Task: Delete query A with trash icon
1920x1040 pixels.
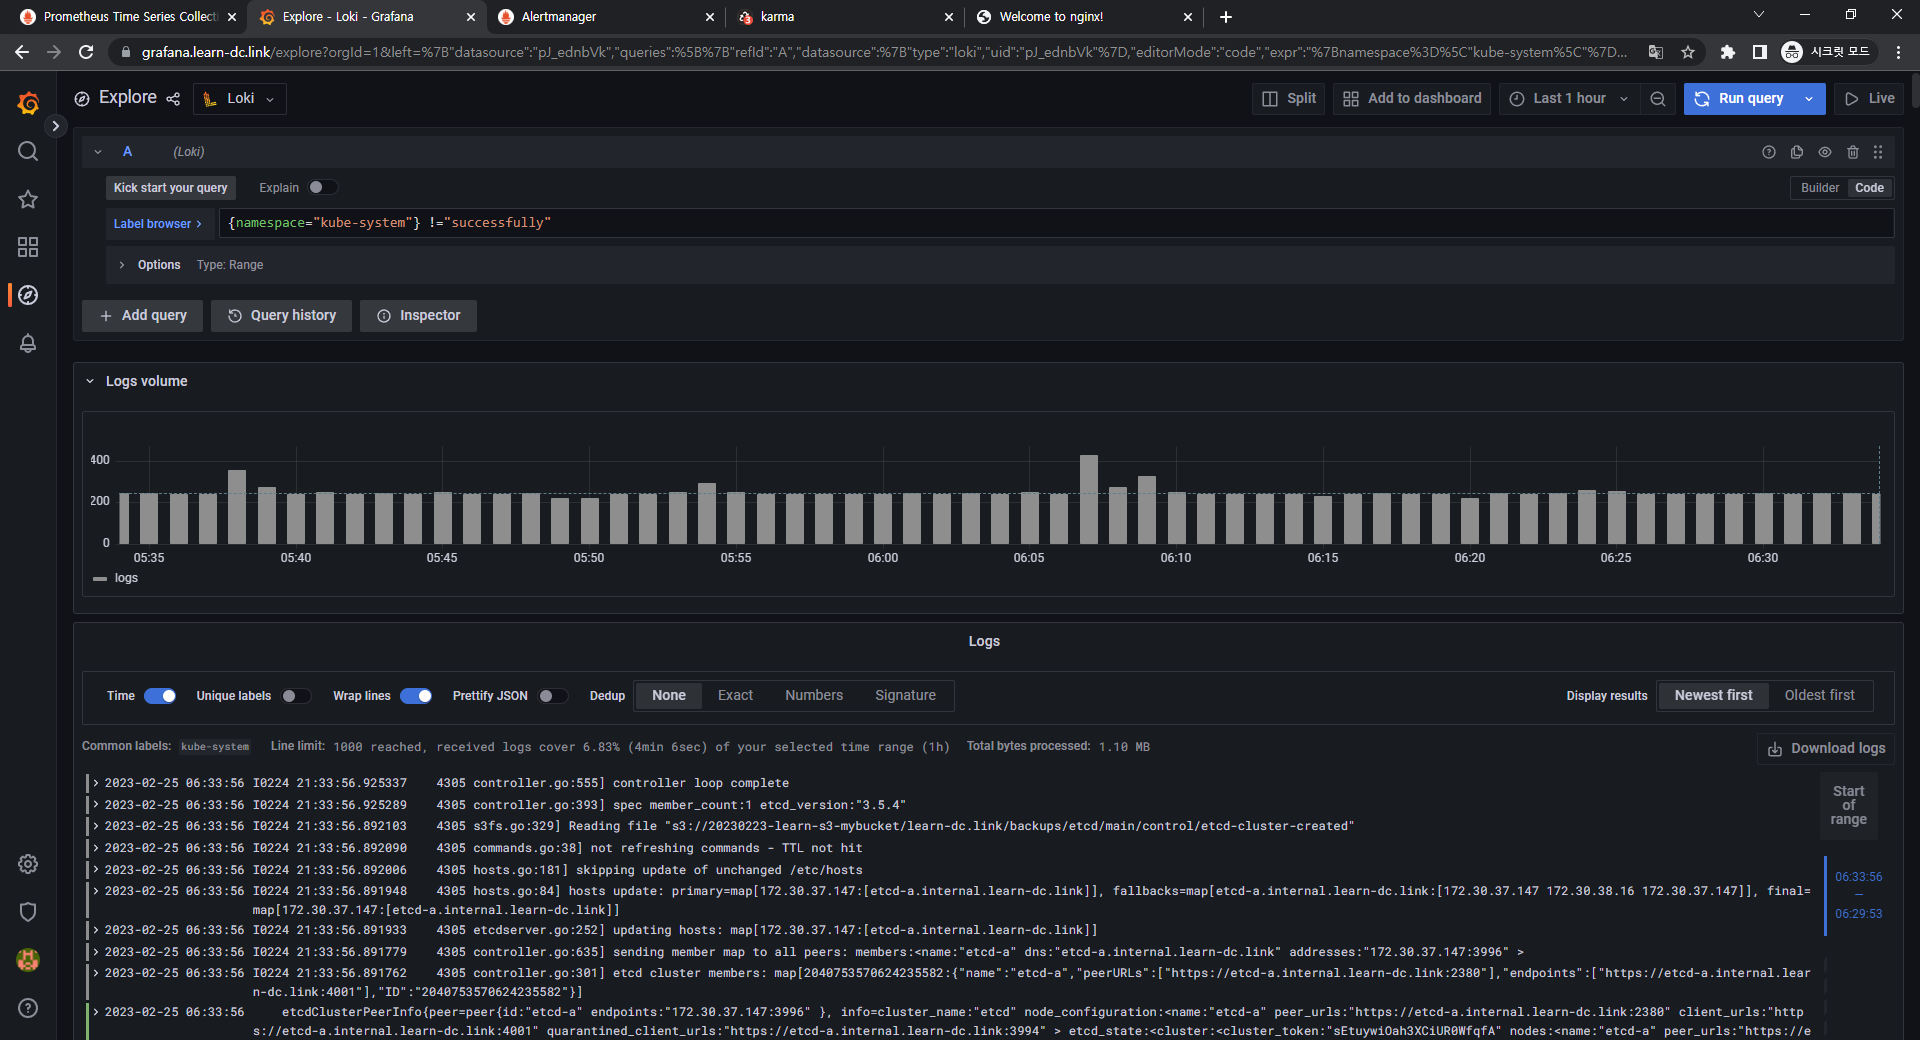Action: tap(1852, 152)
